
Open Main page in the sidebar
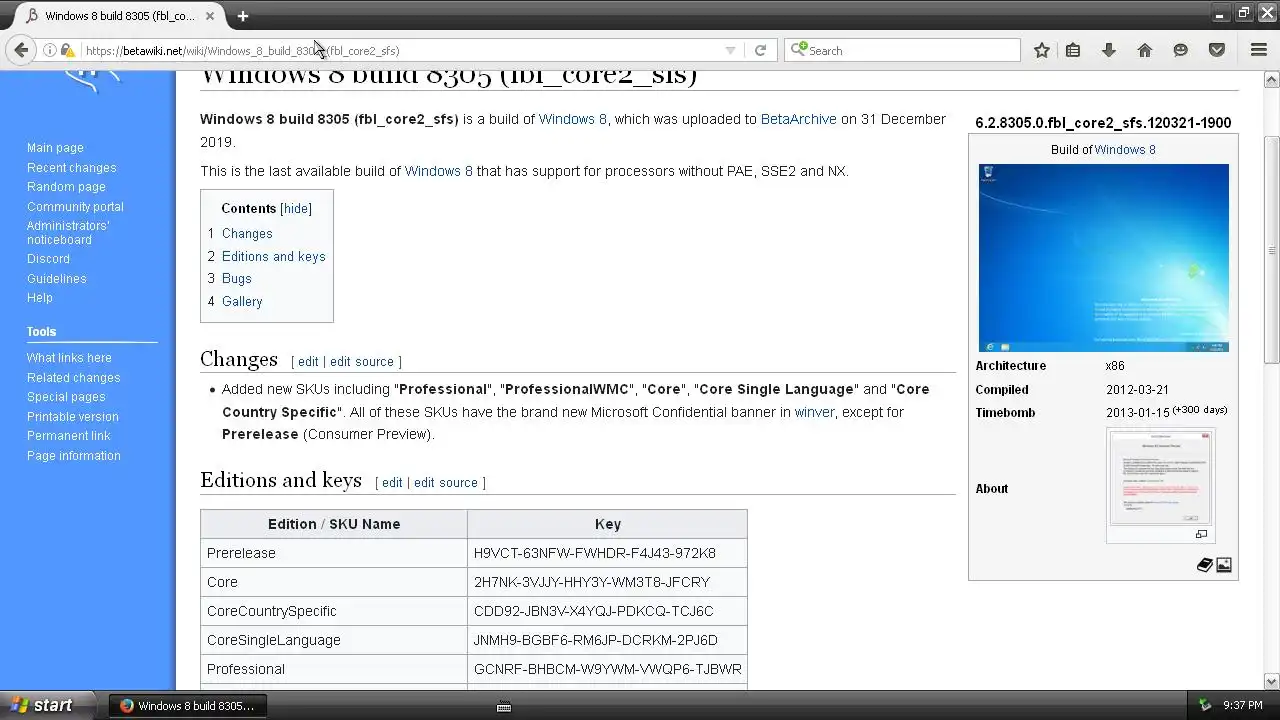click(55, 148)
